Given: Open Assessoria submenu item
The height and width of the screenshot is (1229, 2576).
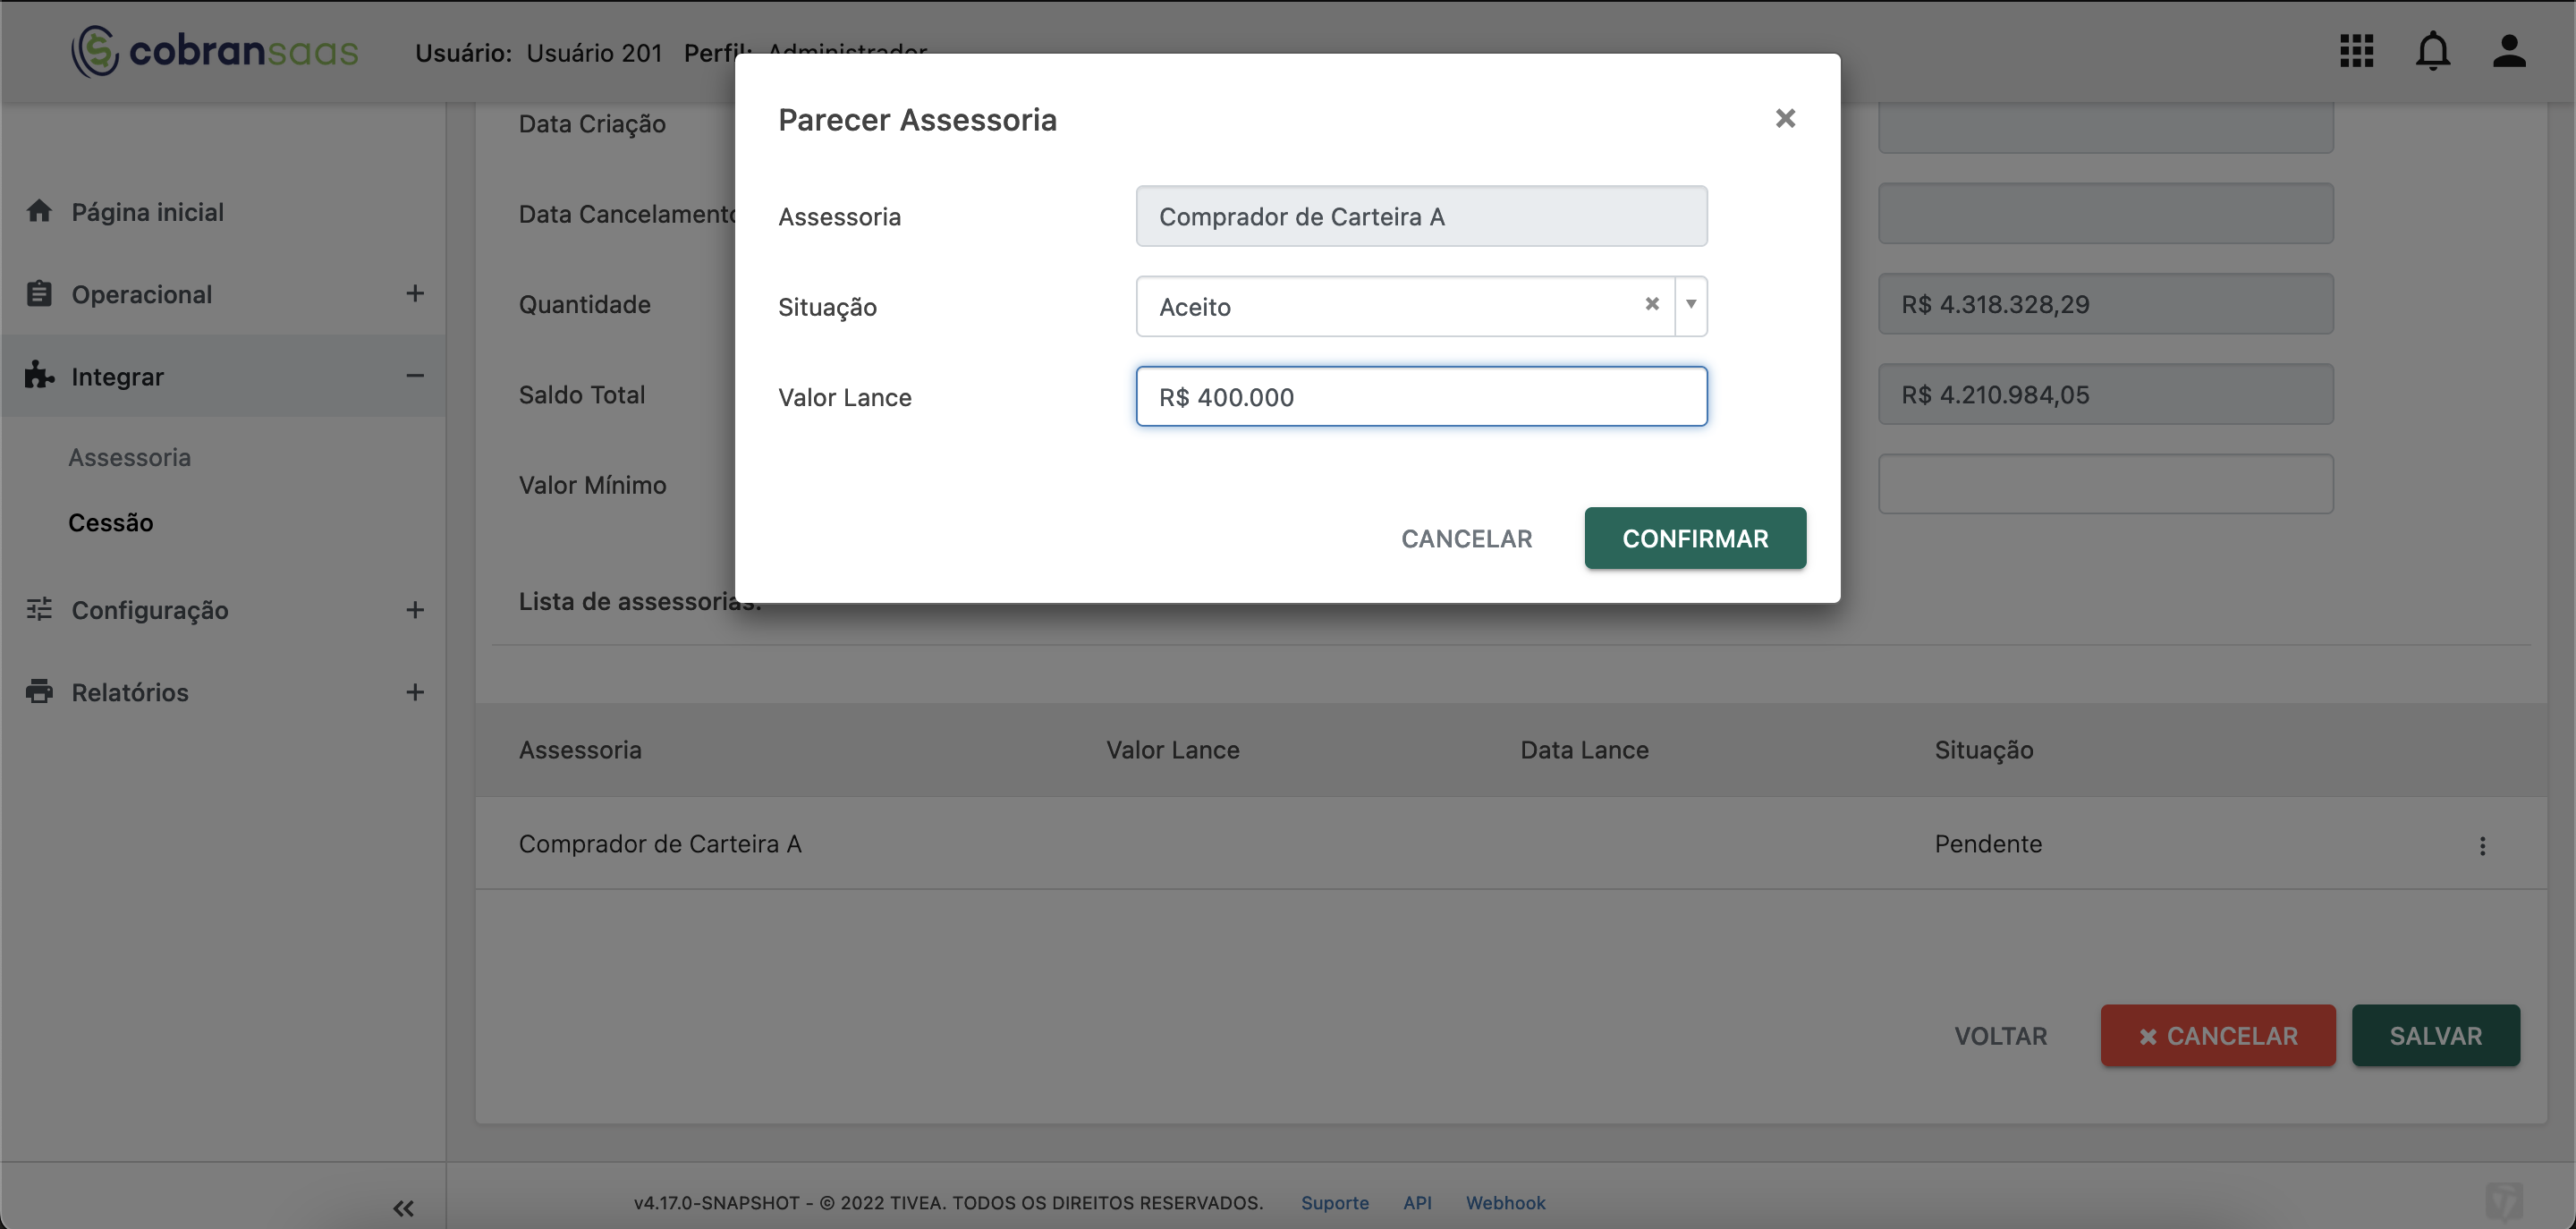Looking at the screenshot, I should click(129, 457).
